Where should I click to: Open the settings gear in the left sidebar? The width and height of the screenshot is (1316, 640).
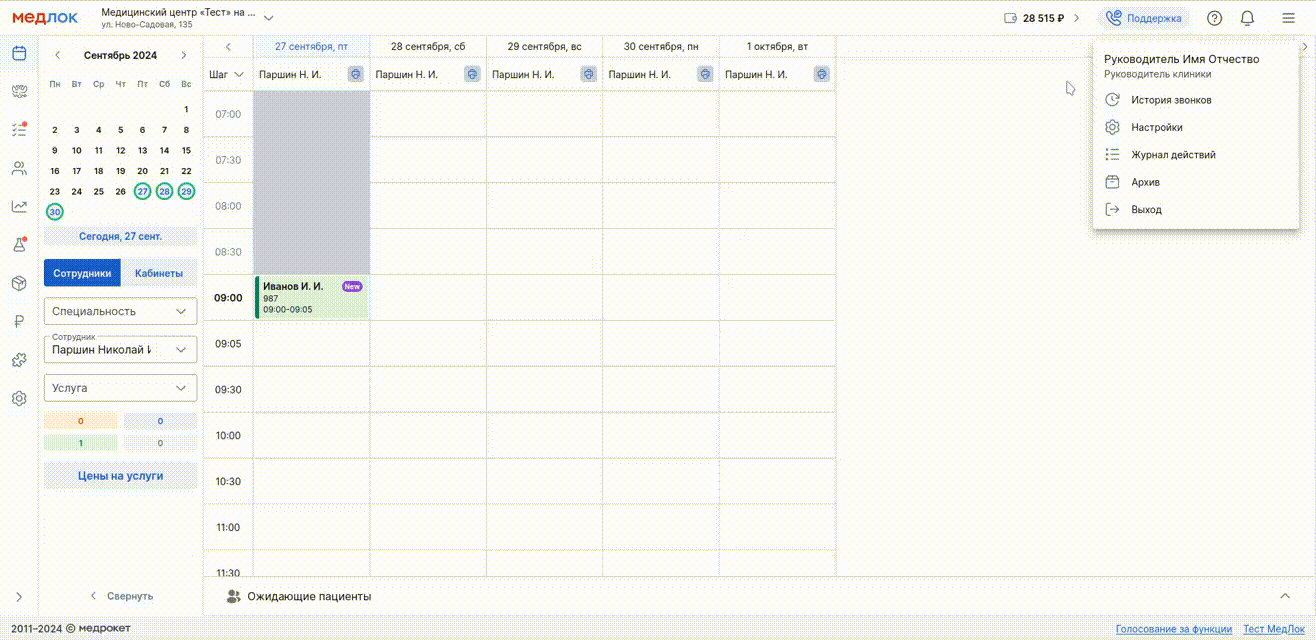(x=19, y=398)
